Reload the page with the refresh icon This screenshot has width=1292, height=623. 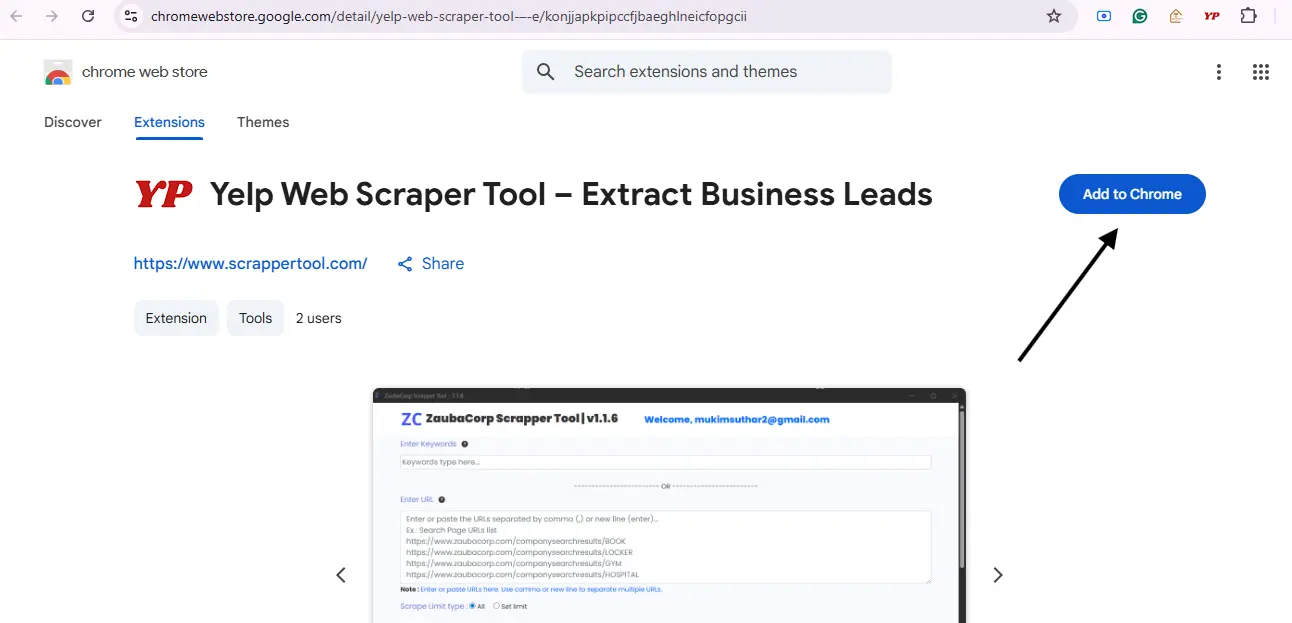(89, 16)
